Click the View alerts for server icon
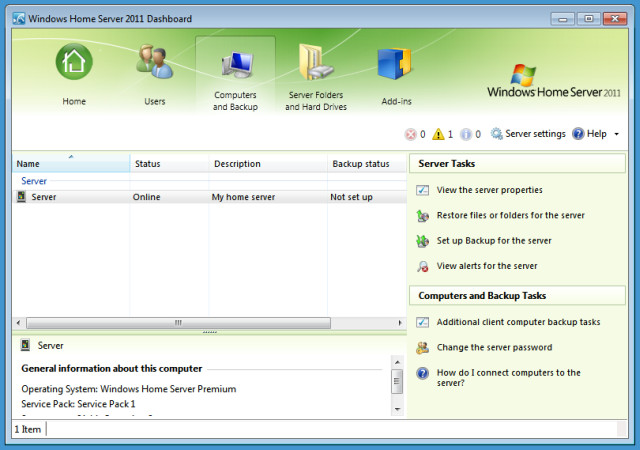This screenshot has width=640, height=450. (x=422, y=266)
